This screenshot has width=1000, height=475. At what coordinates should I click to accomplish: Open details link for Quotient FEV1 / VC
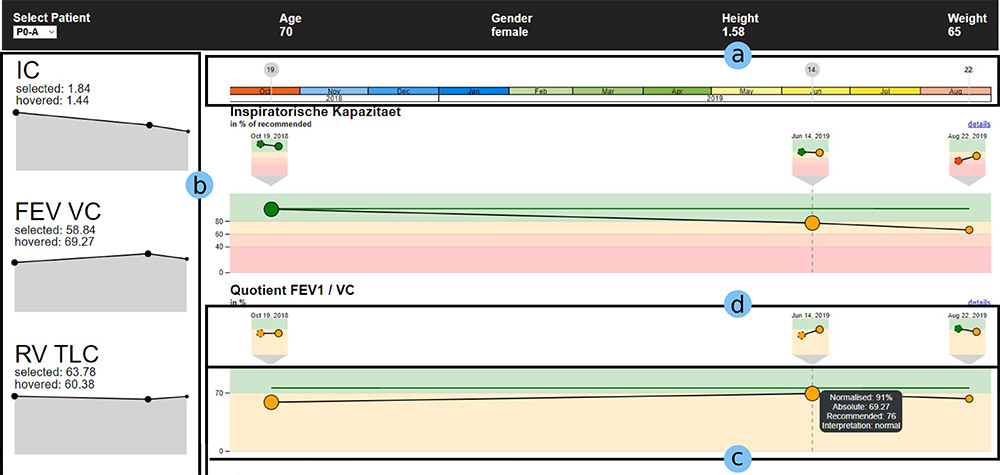[x=977, y=302]
